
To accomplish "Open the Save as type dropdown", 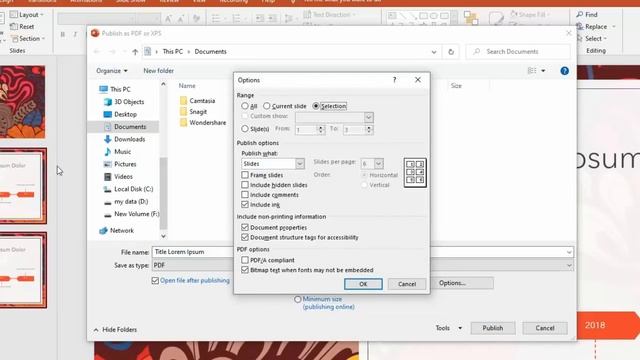I will [x=569, y=265].
